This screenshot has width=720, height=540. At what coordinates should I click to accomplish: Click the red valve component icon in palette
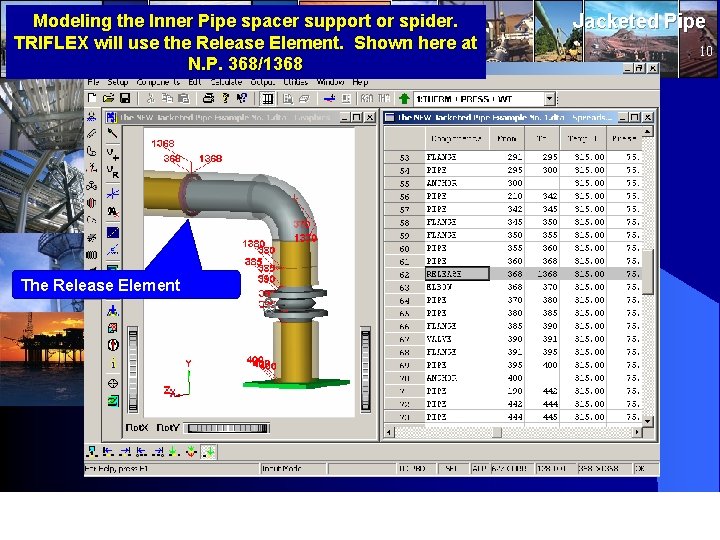tap(92, 202)
